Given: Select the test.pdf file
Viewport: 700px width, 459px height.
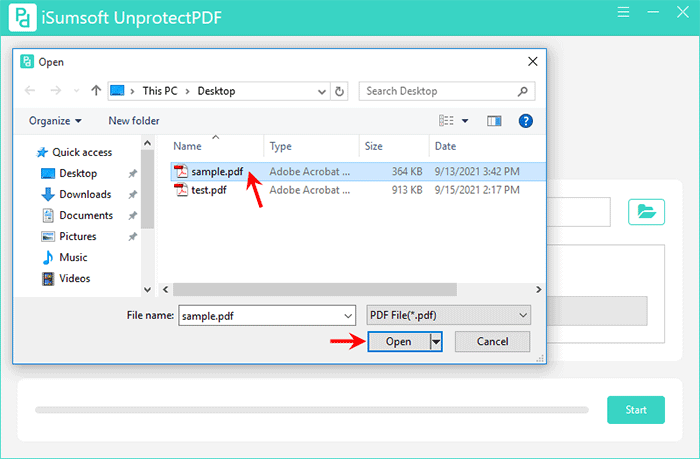Looking at the screenshot, I should (x=358, y=190).
